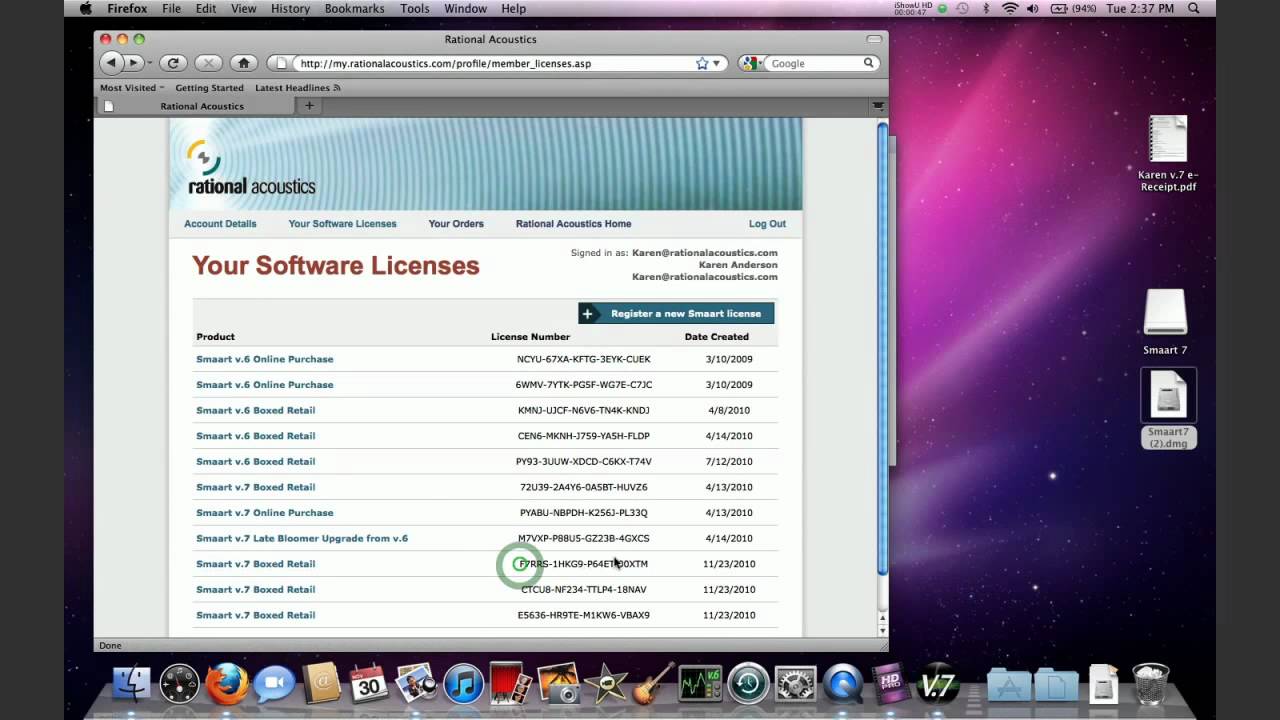Screen dimensions: 1280x720
Task: Open iCal from the Dock
Action: coord(369,684)
